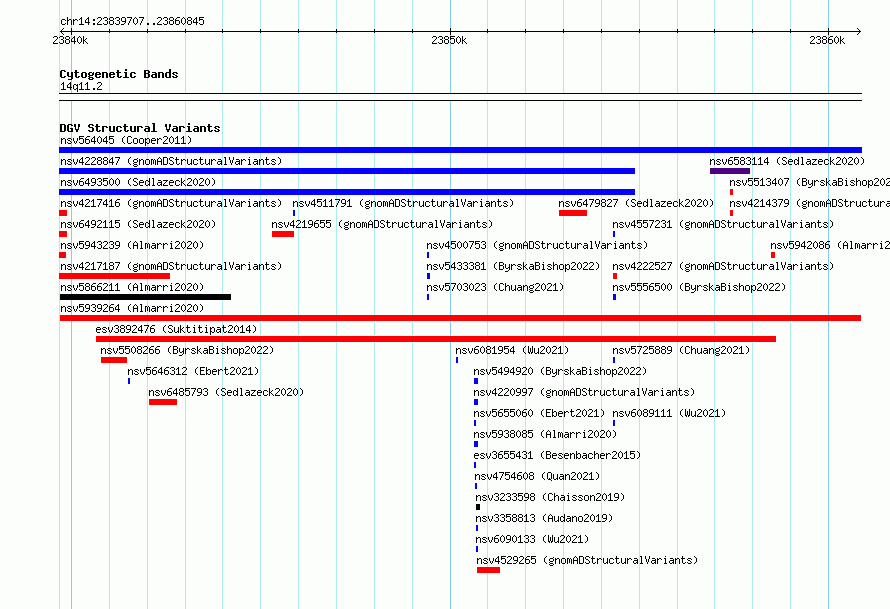This screenshot has height=609, width=890.
Task: Click nsv6081954 (Wu2021) label
Action: (512, 350)
